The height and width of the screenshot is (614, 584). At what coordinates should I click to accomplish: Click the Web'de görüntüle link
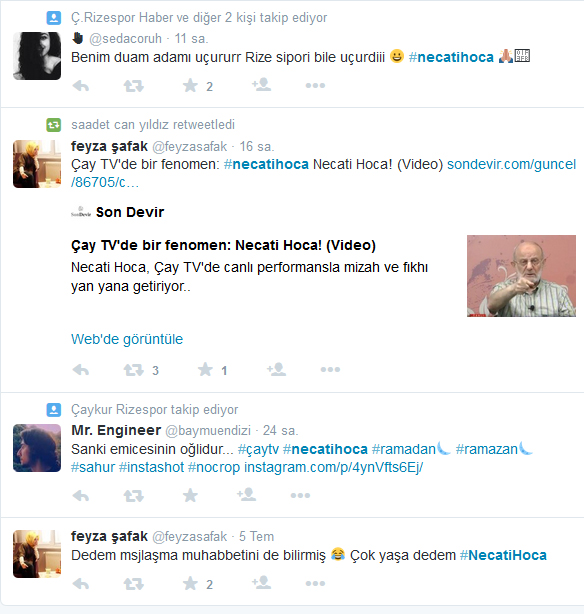127,339
